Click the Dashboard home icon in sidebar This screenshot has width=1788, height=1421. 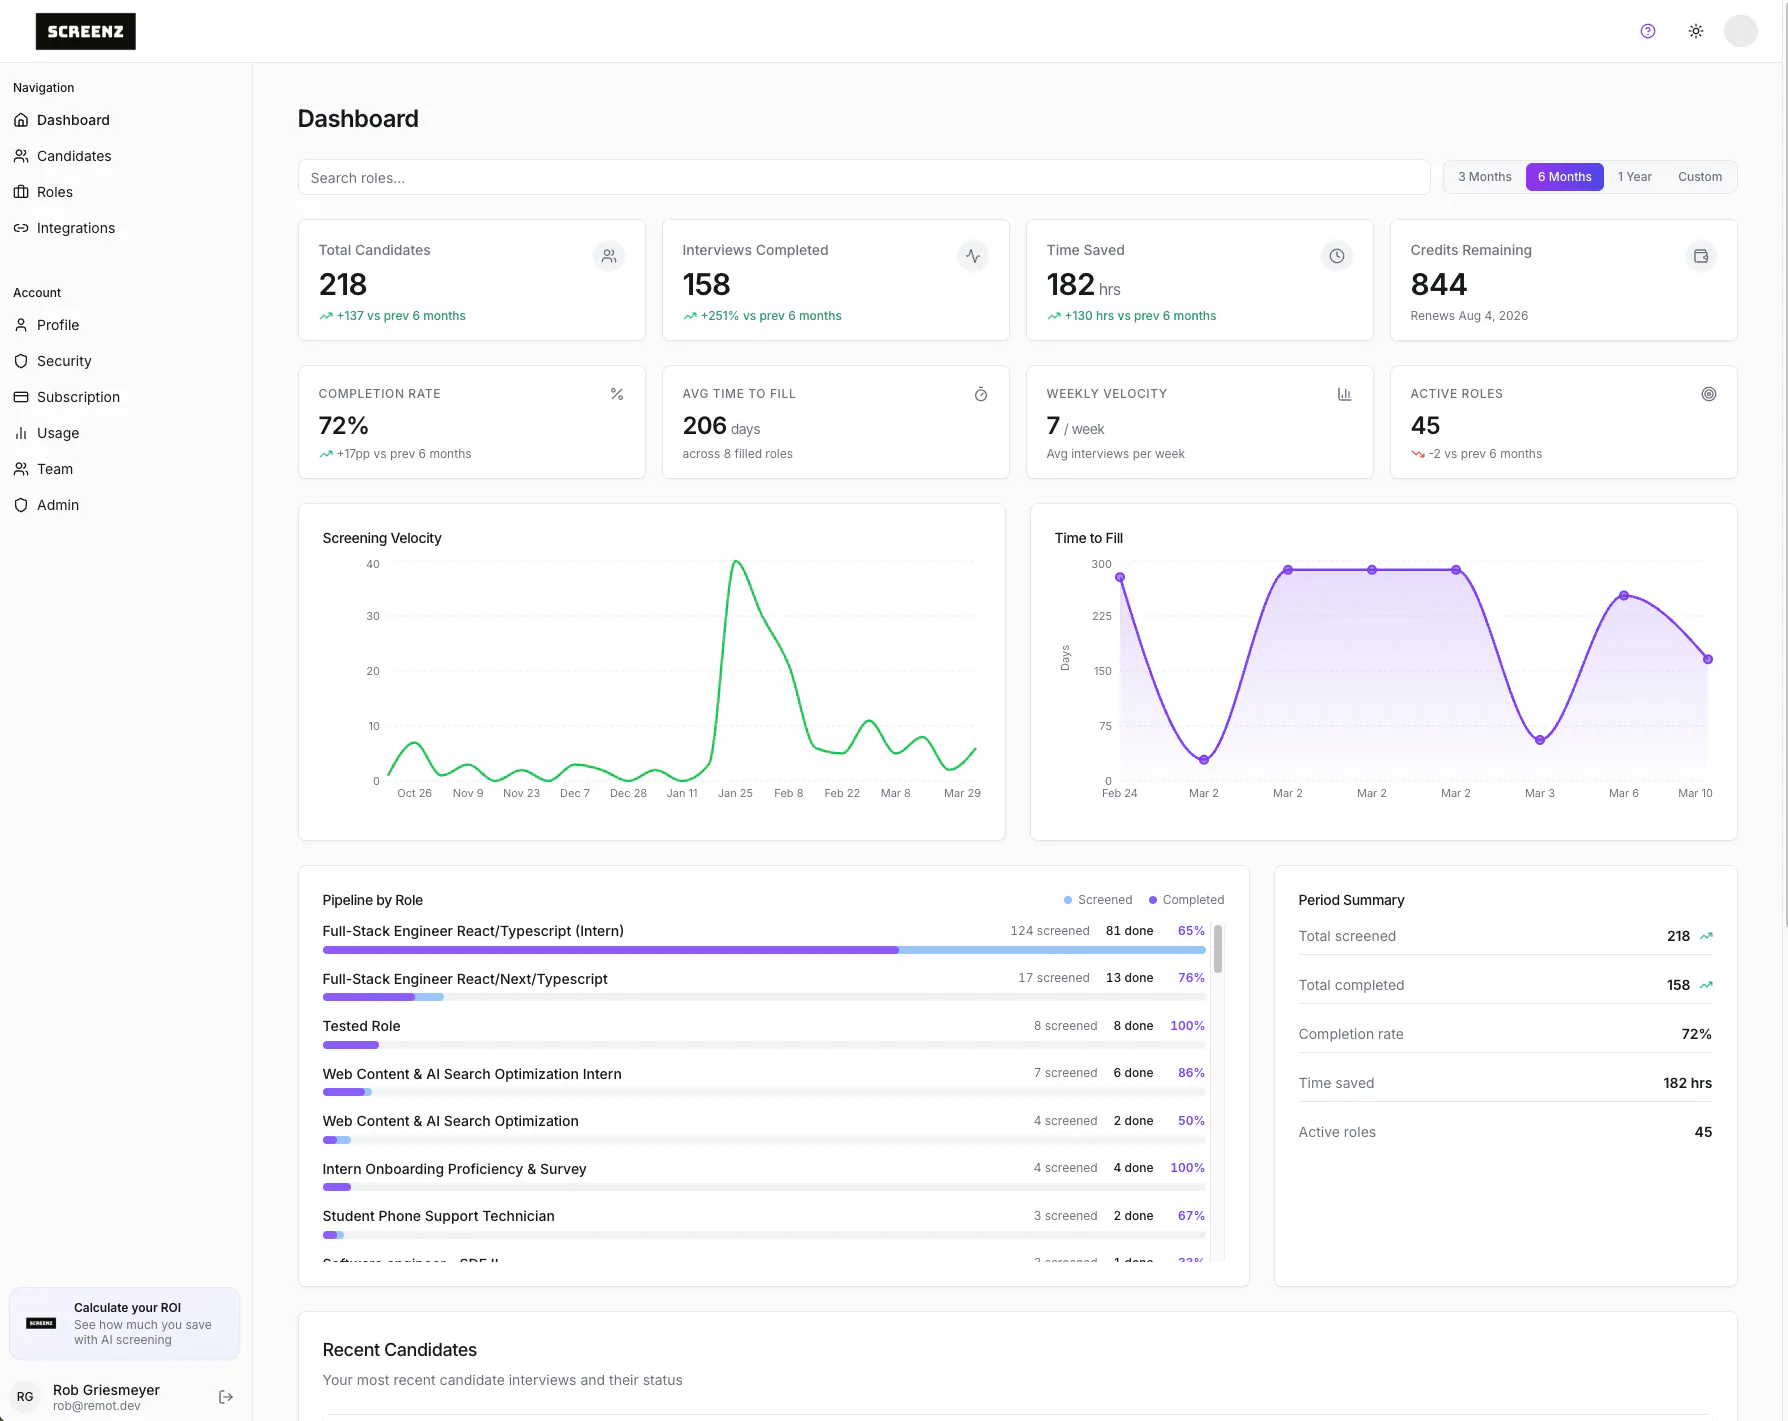pos(21,120)
